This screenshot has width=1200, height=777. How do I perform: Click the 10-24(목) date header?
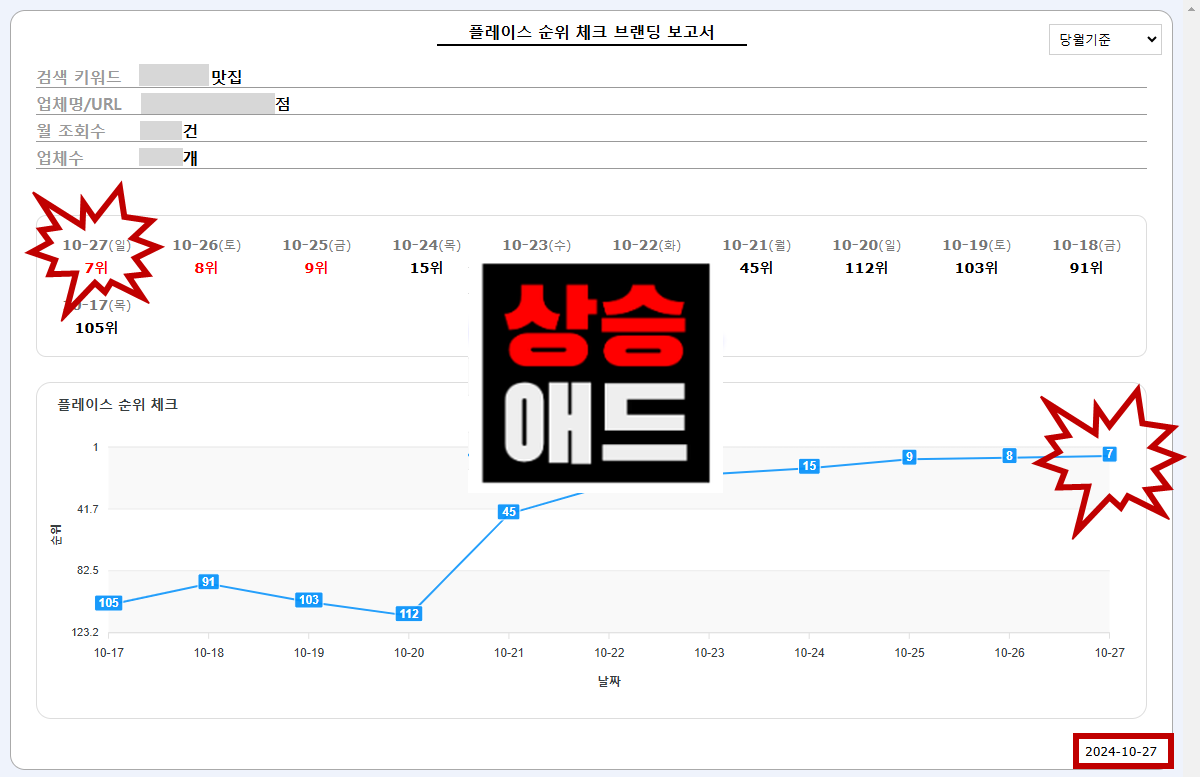[x=427, y=245]
